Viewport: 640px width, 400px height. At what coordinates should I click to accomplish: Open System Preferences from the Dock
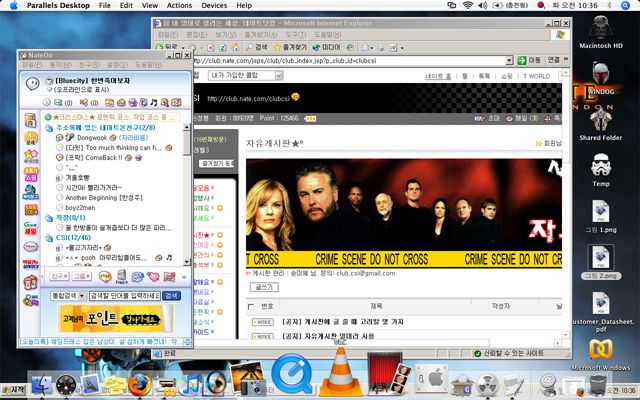click(x=431, y=379)
